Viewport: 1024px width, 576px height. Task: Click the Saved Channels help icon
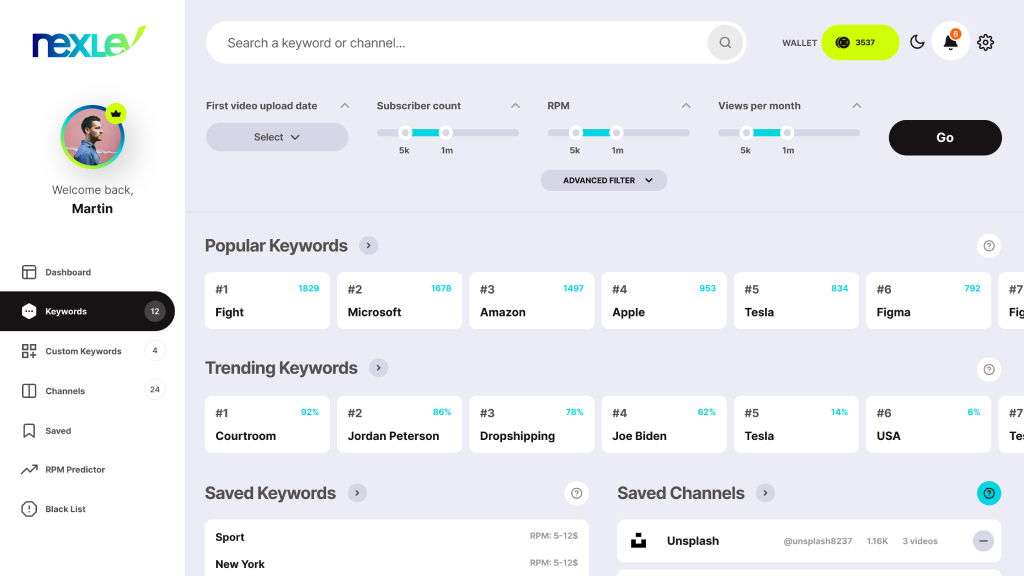pos(988,493)
